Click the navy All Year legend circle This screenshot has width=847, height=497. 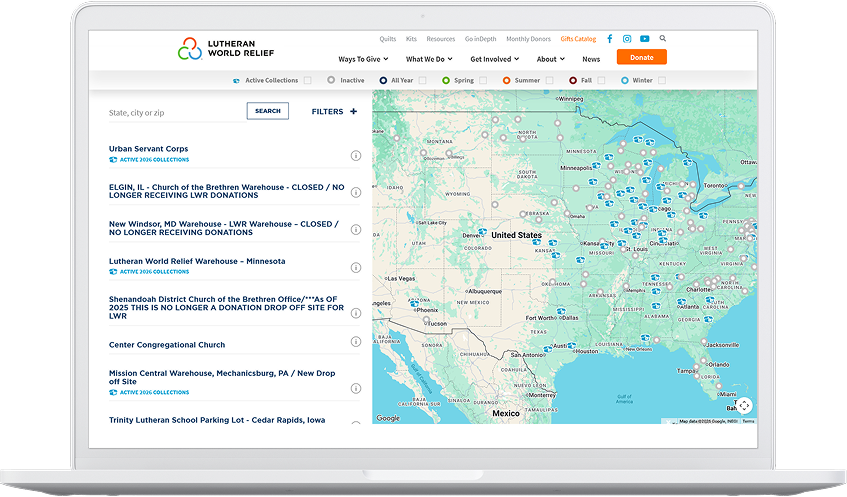(x=383, y=80)
